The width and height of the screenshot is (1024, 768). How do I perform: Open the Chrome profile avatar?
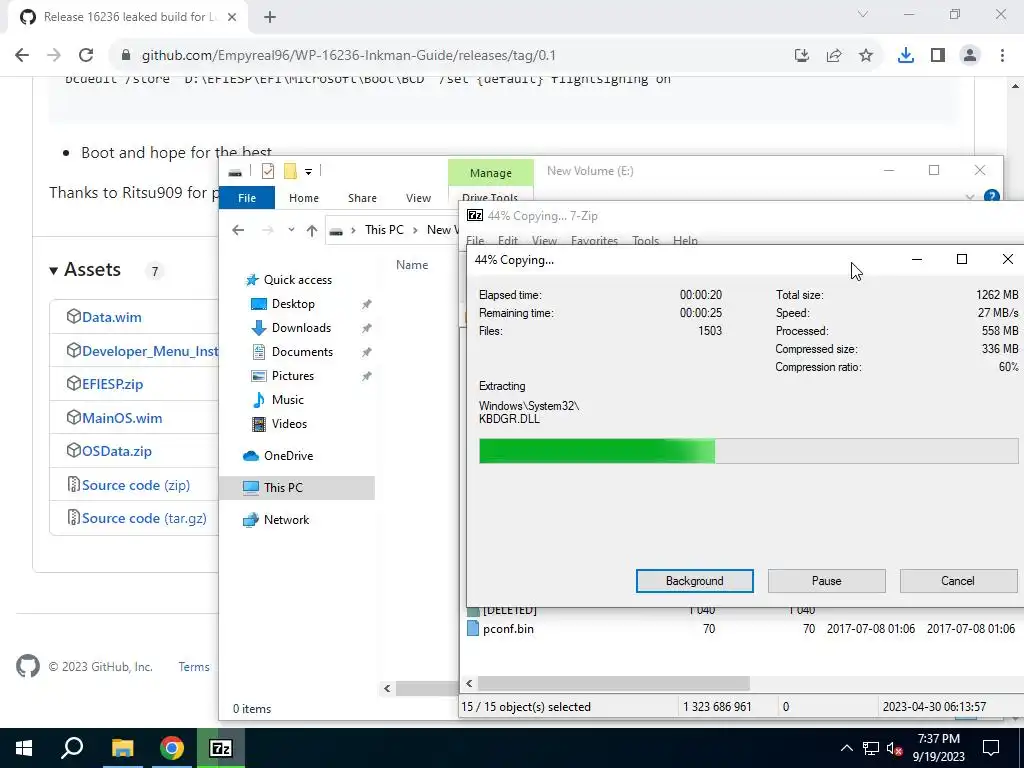tap(970, 56)
